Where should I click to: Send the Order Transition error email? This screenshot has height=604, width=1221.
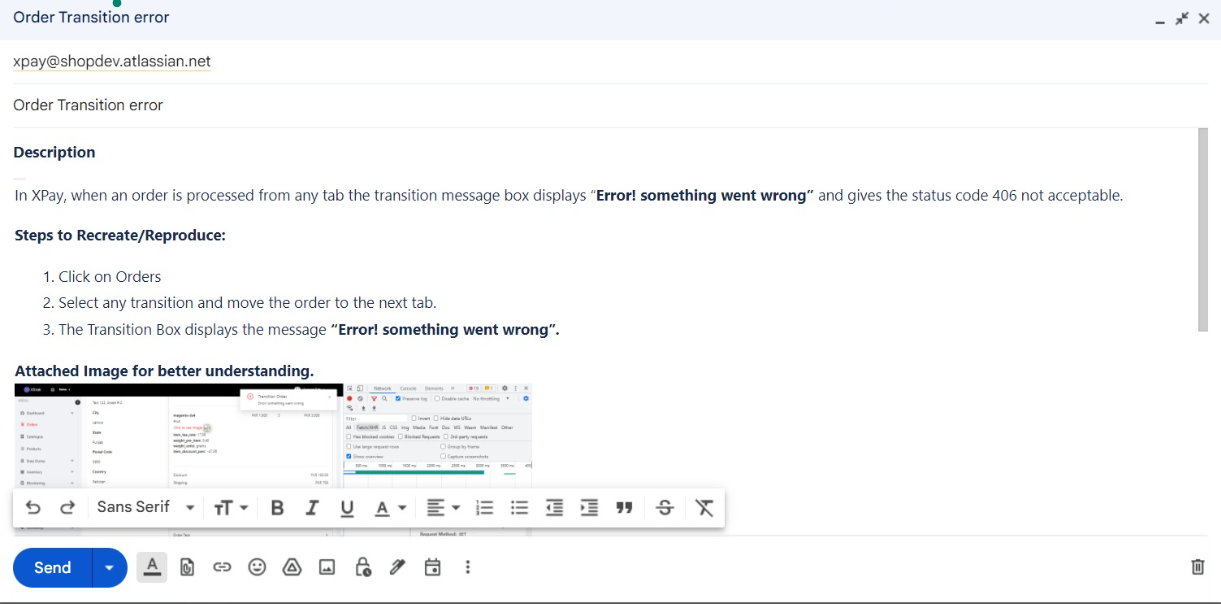[53, 568]
